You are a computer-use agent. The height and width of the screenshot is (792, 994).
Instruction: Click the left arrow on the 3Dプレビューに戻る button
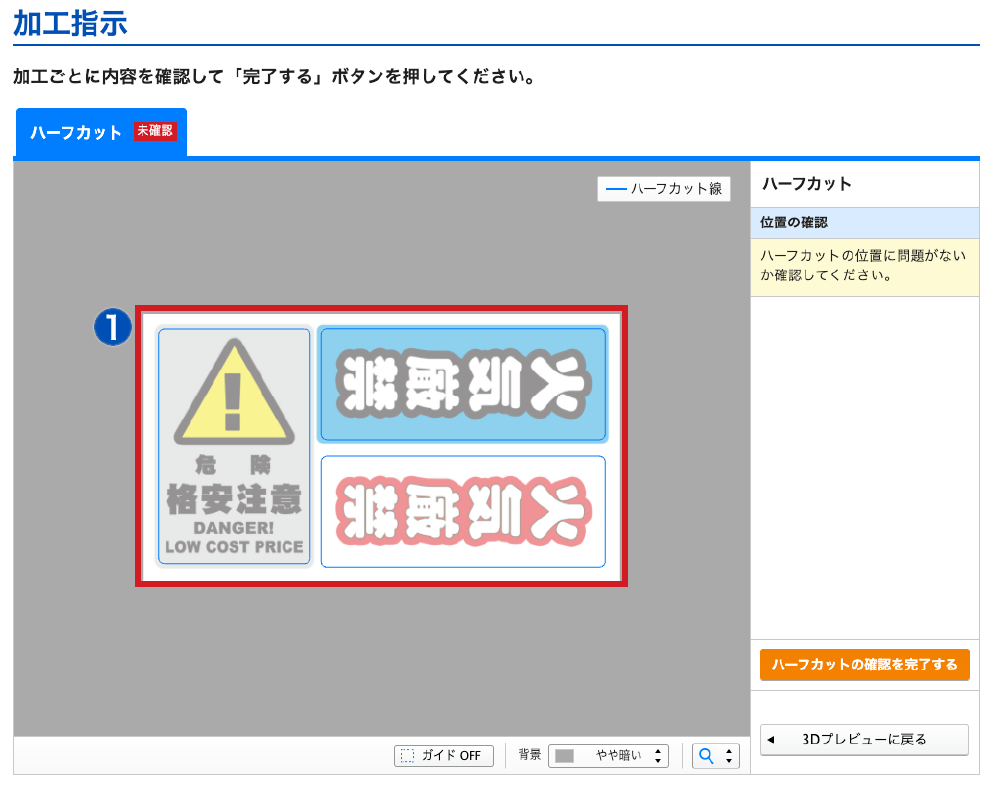click(771, 740)
